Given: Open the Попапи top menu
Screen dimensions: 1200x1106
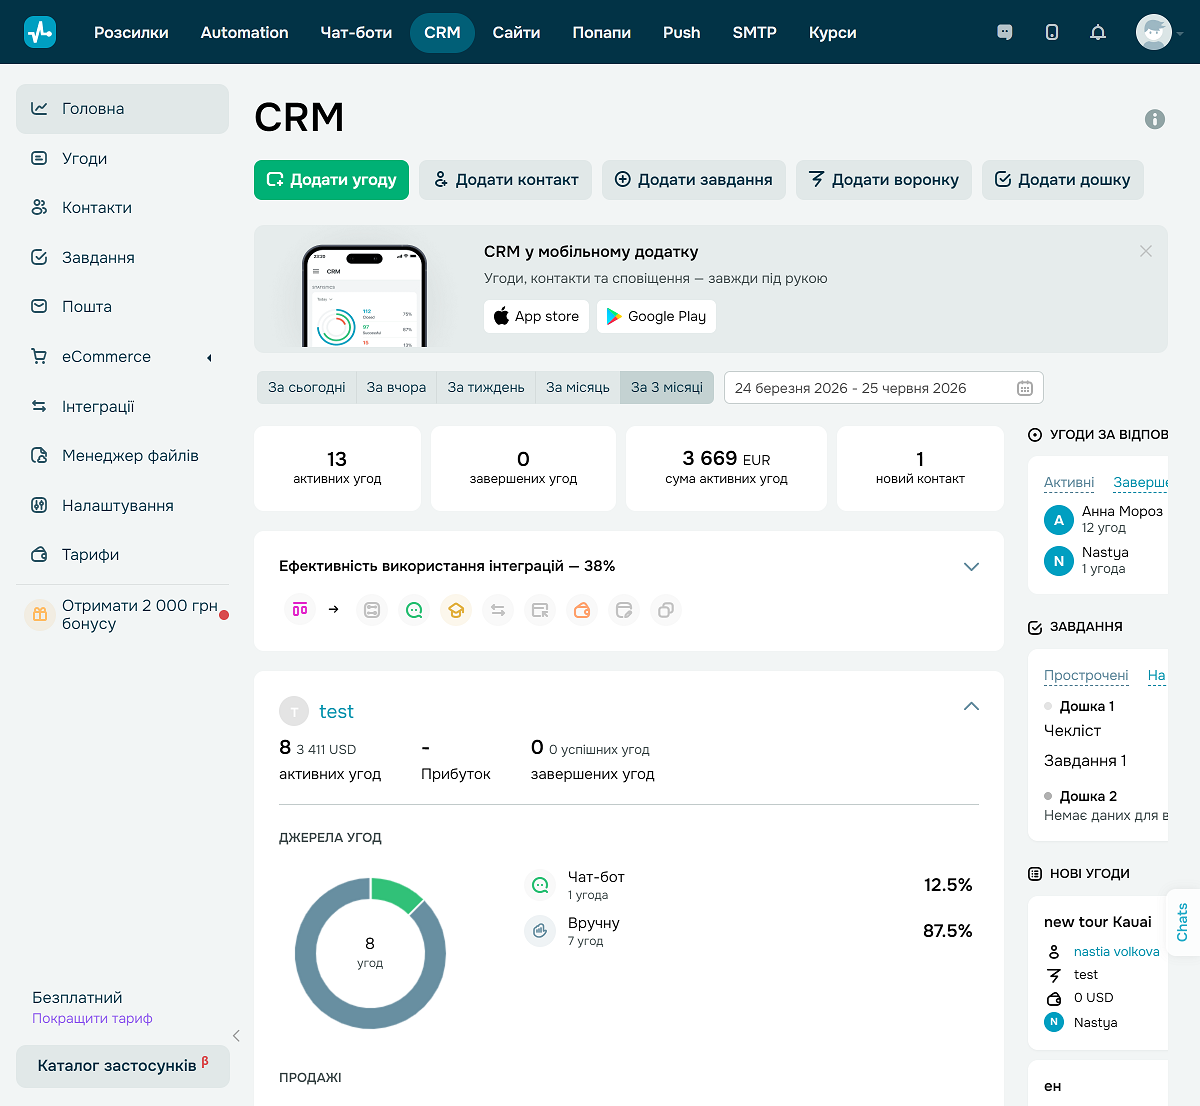Looking at the screenshot, I should coord(601,32).
